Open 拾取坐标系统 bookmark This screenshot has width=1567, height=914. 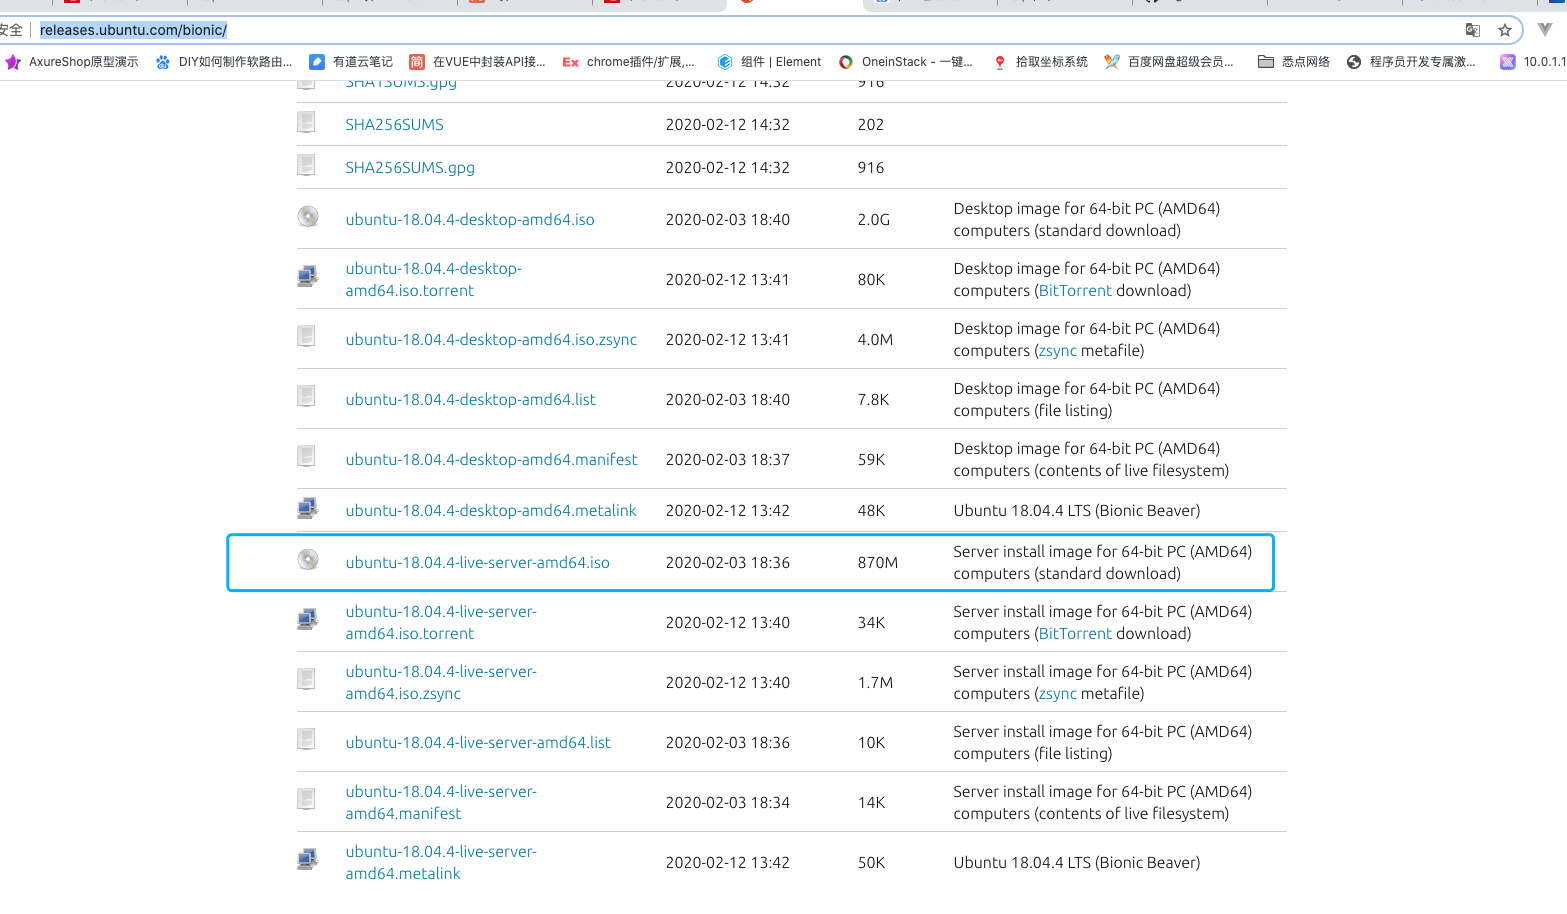click(x=1040, y=62)
